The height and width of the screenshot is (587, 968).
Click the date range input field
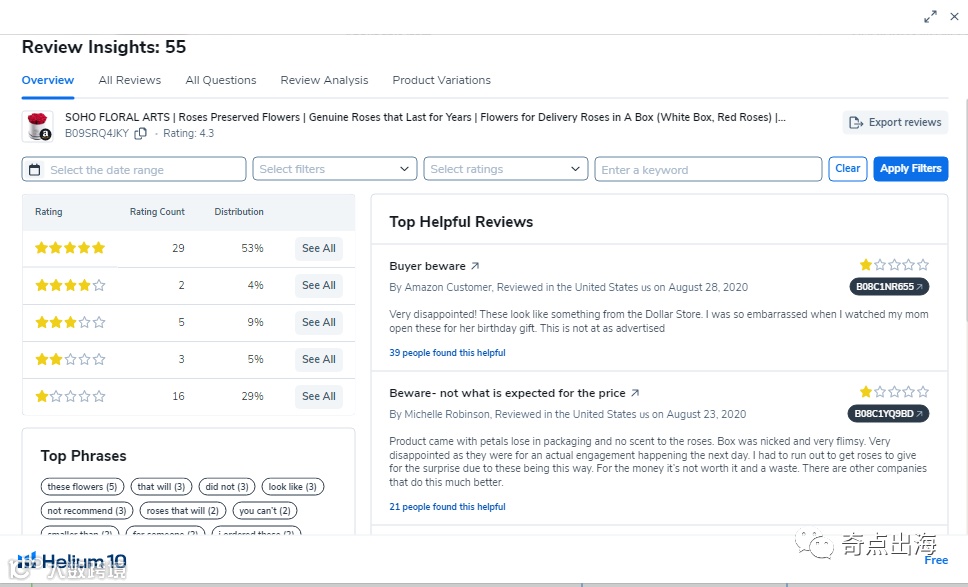(134, 169)
